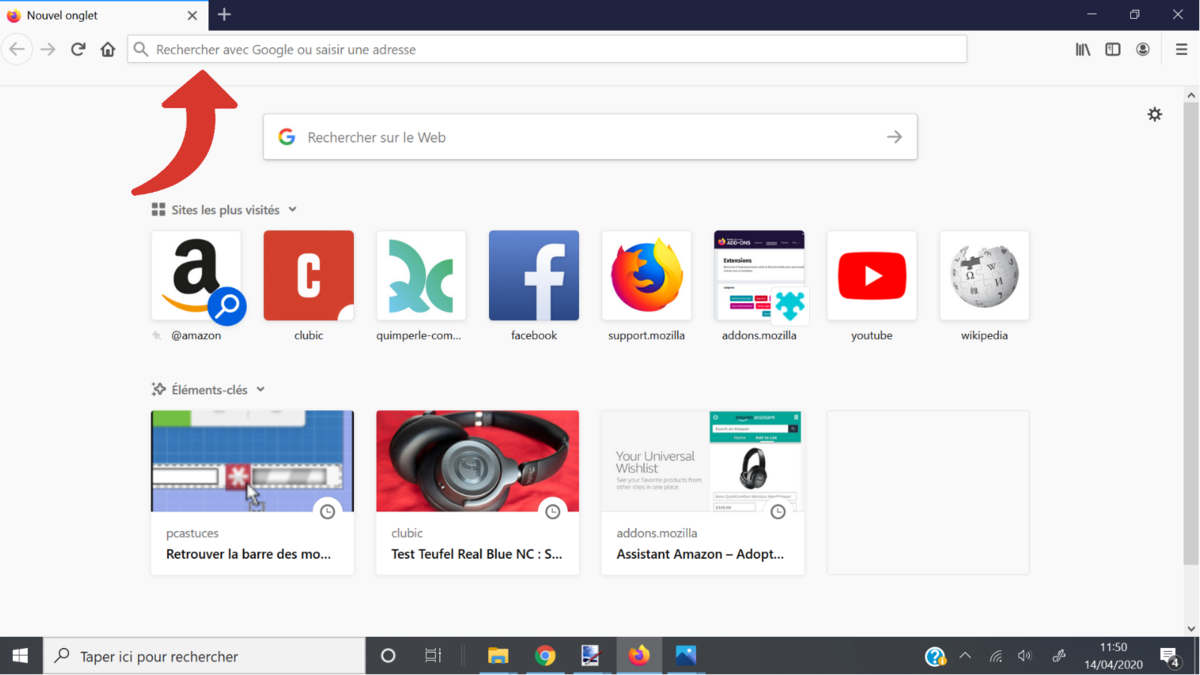Open Task View in taskbar

[433, 656]
